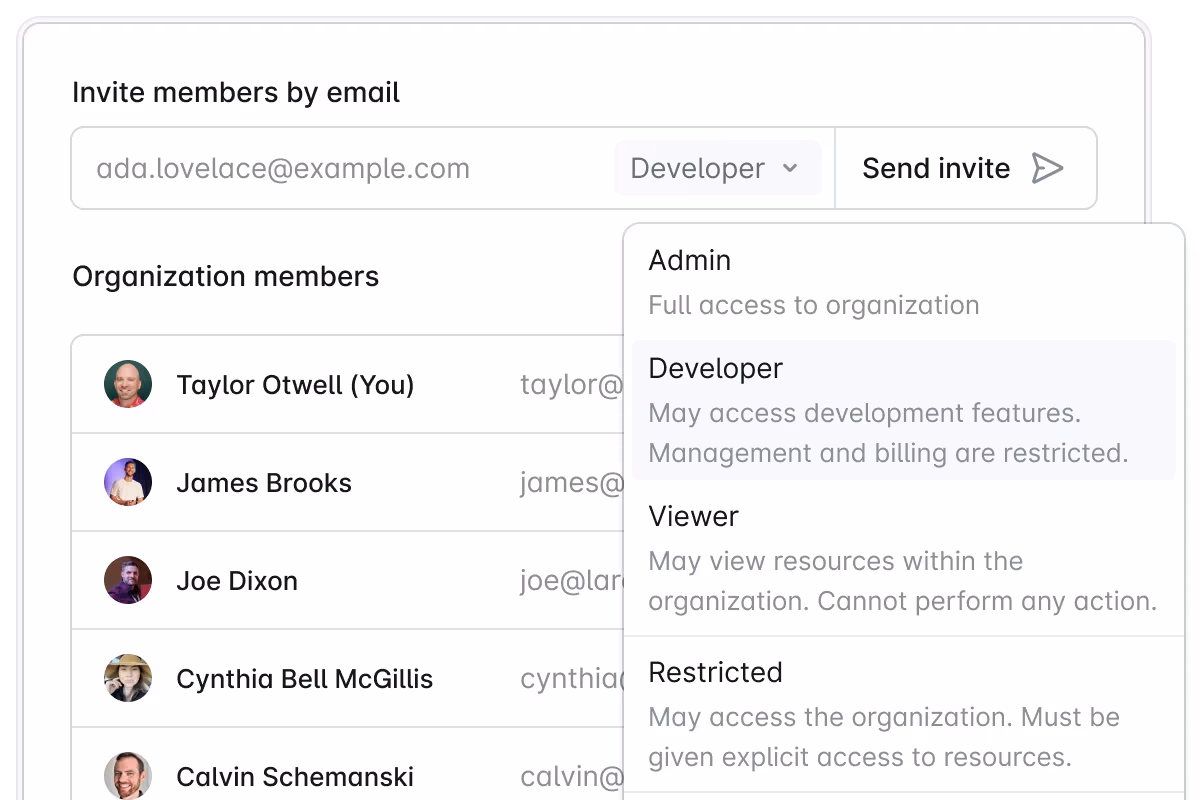Click the calvin@ email text
Viewport: 1200px width, 800px height.
(x=571, y=778)
